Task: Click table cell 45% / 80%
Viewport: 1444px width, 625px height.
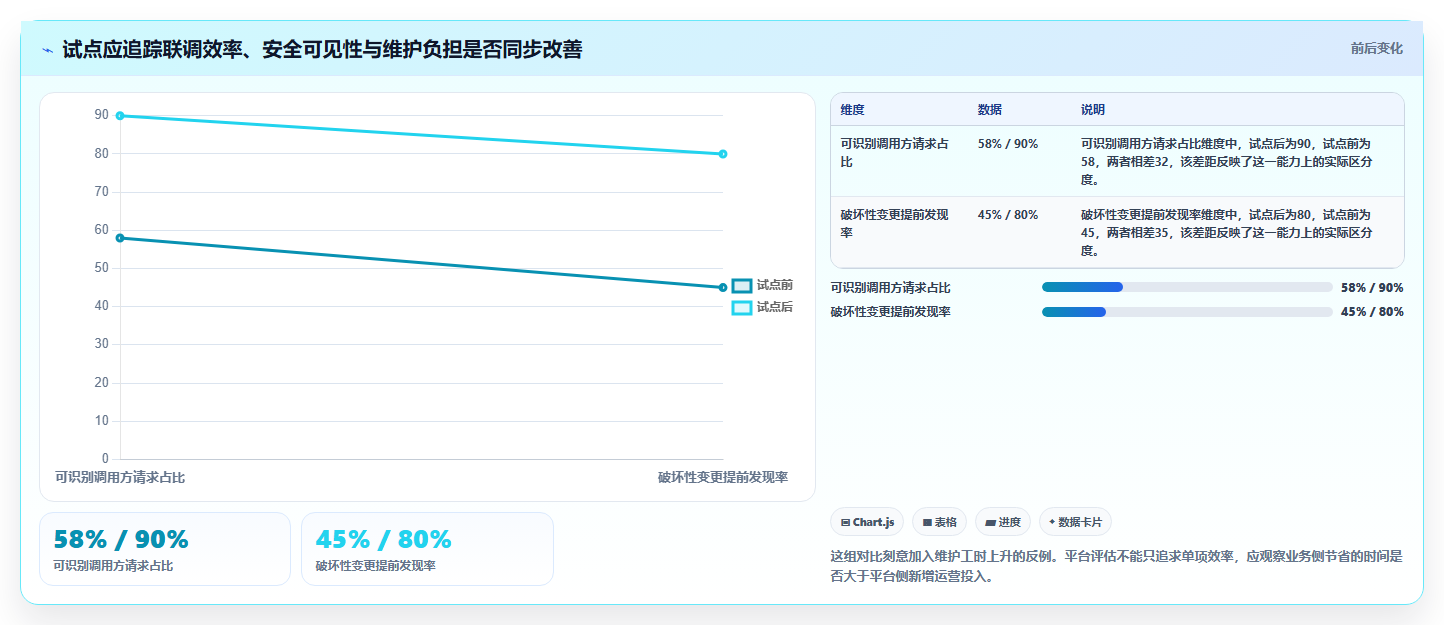Action: coord(1008,215)
